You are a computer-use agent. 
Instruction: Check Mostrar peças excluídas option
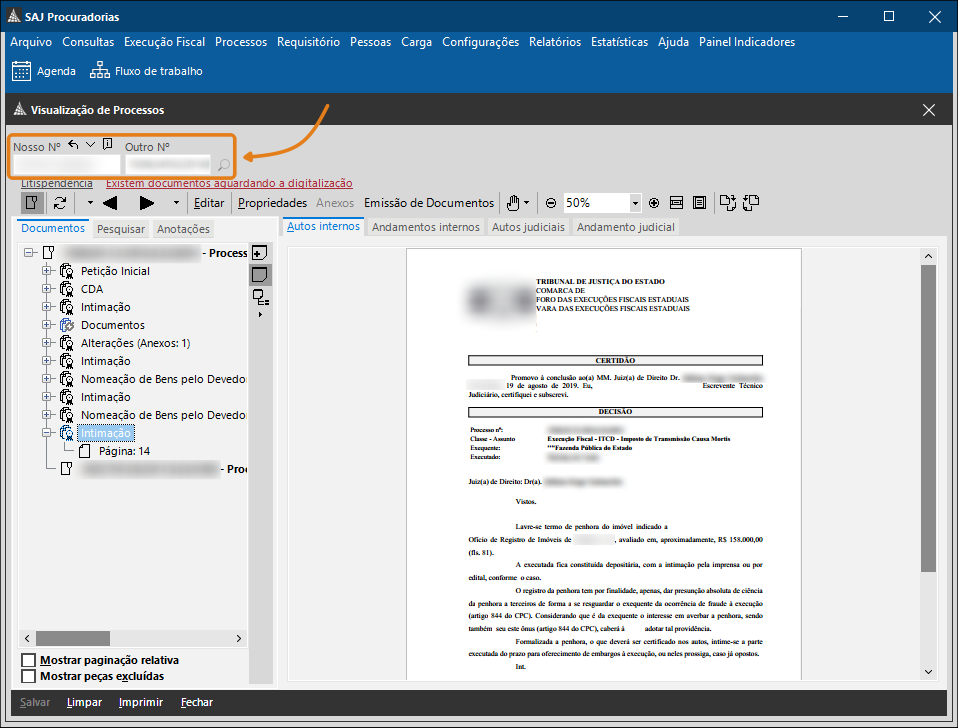(29, 677)
